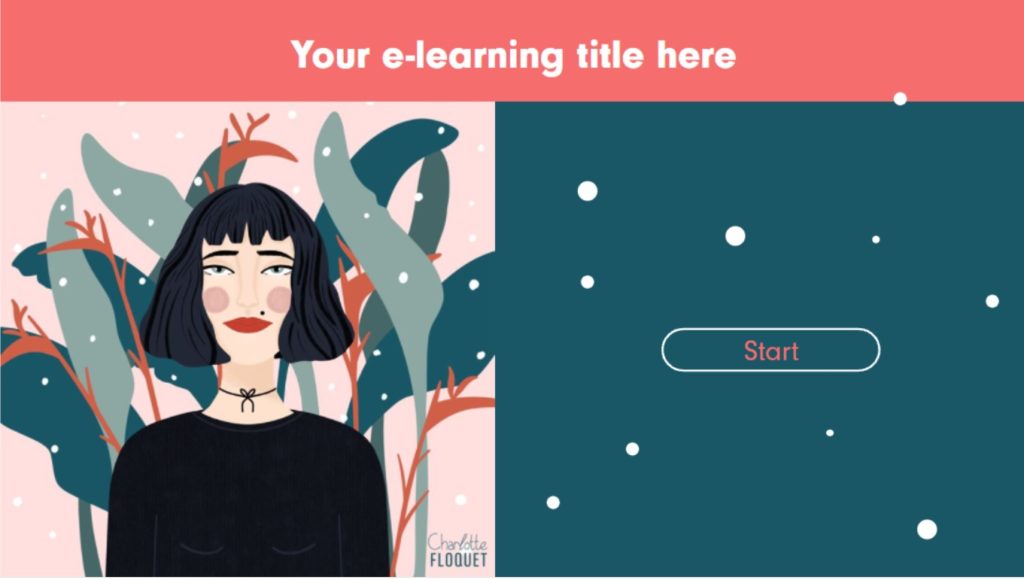Click the woman's black sweater
1024x580 pixels.
point(248,496)
